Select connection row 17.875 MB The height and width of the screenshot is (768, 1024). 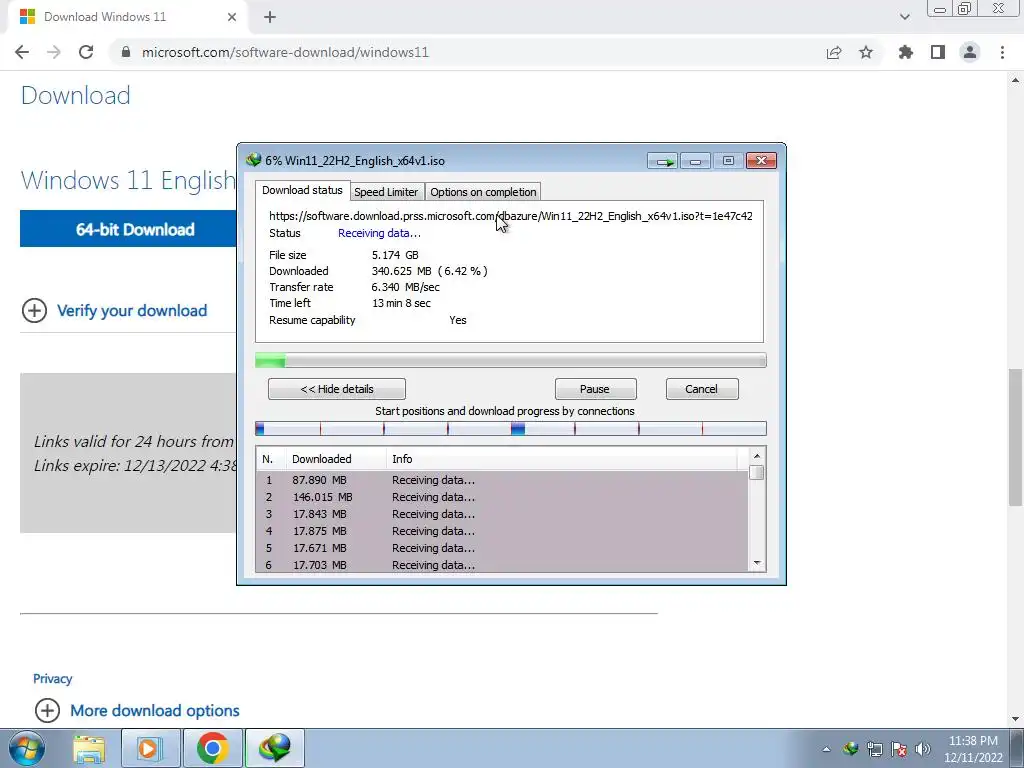coord(502,531)
